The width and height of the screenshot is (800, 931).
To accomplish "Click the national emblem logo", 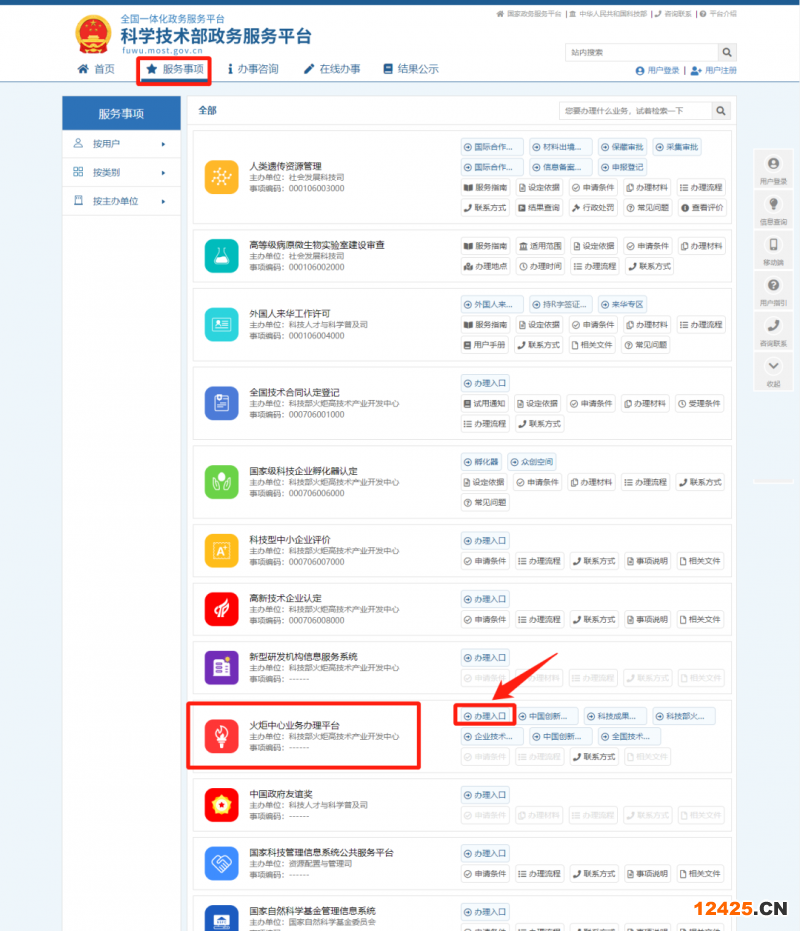I will pos(95,35).
